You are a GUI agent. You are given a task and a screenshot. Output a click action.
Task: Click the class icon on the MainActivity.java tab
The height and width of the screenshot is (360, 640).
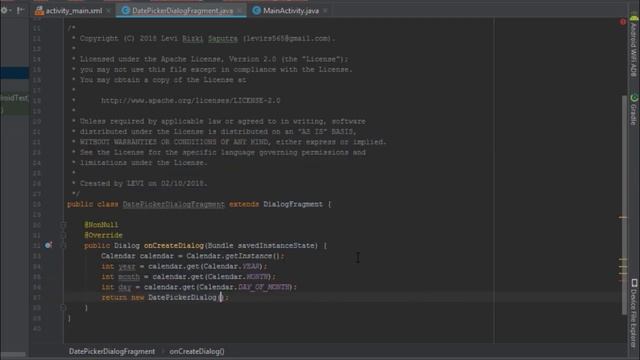point(256,11)
